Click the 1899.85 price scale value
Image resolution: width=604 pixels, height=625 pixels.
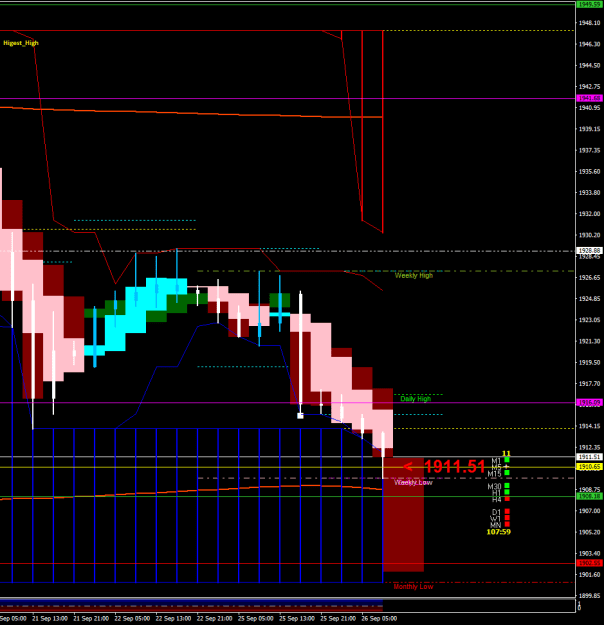(x=590, y=596)
